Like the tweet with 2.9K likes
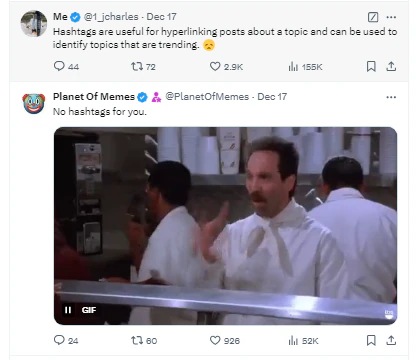Image resolution: width=416 pixels, height=360 pixels. pyautogui.click(x=226, y=67)
